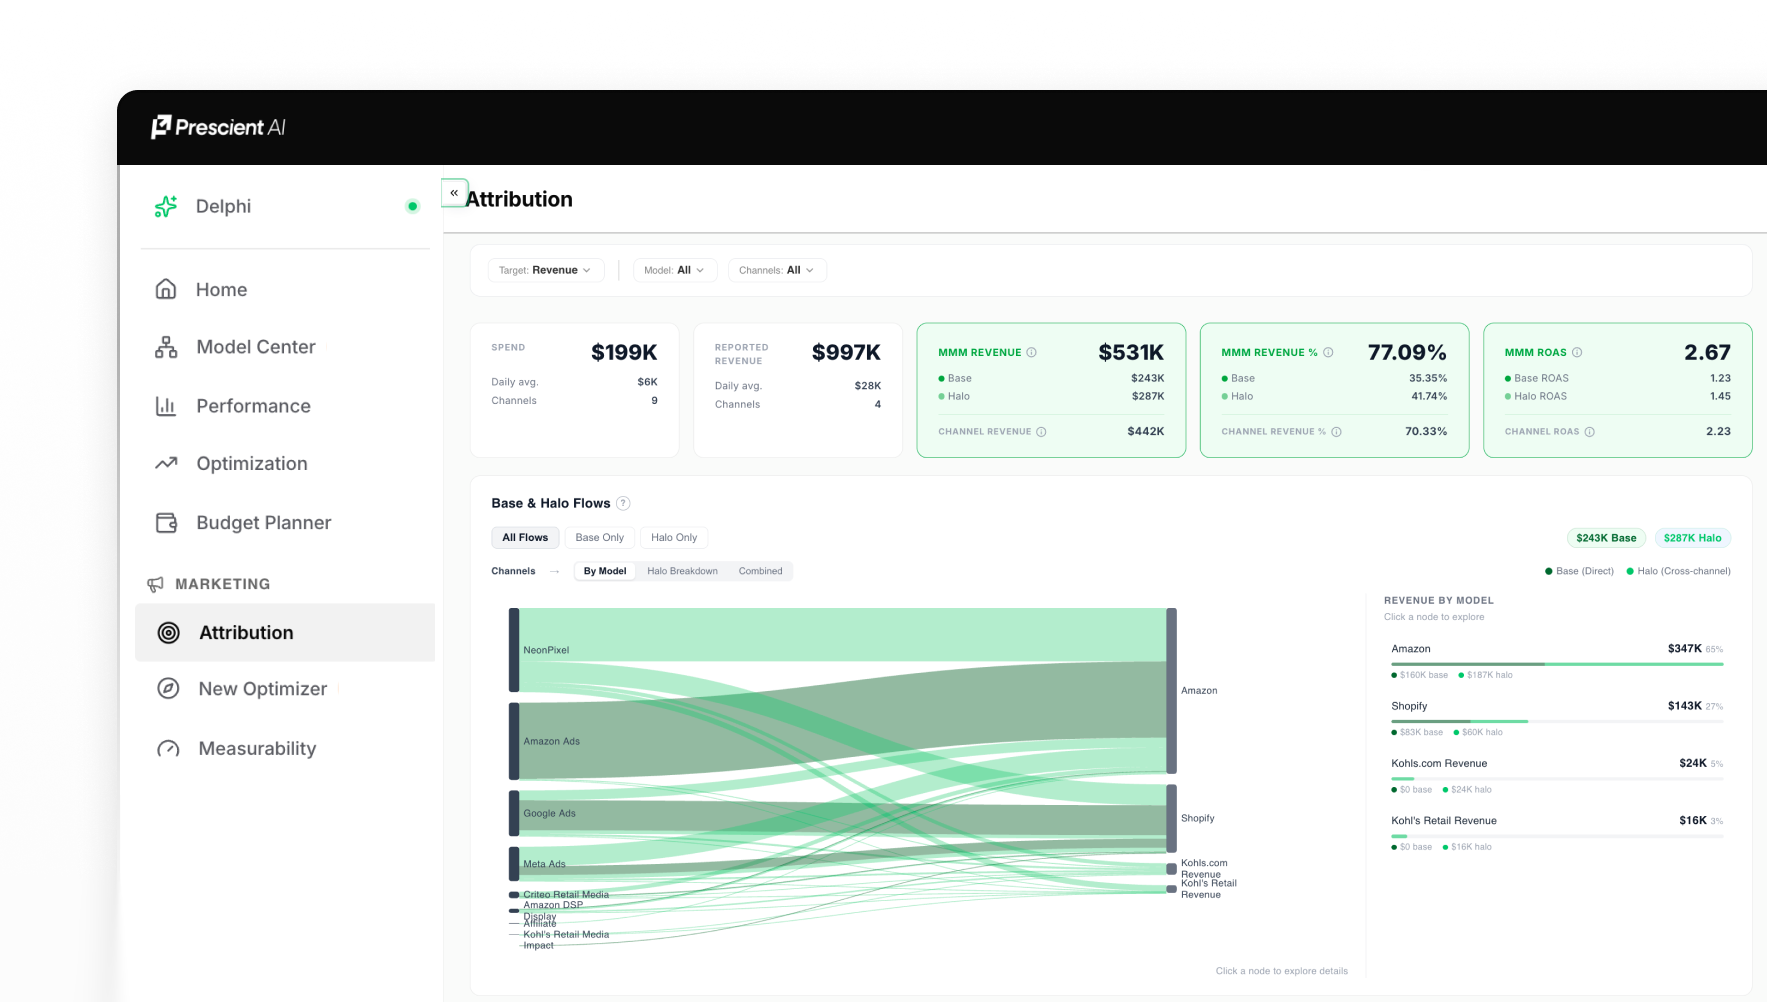1767x1002 pixels.
Task: Select the Combined view
Action: coord(760,571)
